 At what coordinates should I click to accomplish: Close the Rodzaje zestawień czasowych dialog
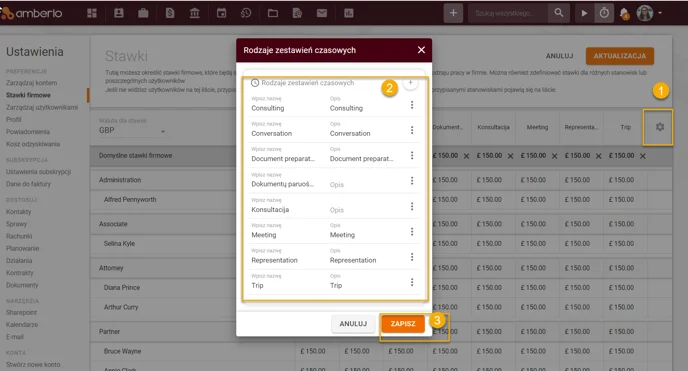421,50
